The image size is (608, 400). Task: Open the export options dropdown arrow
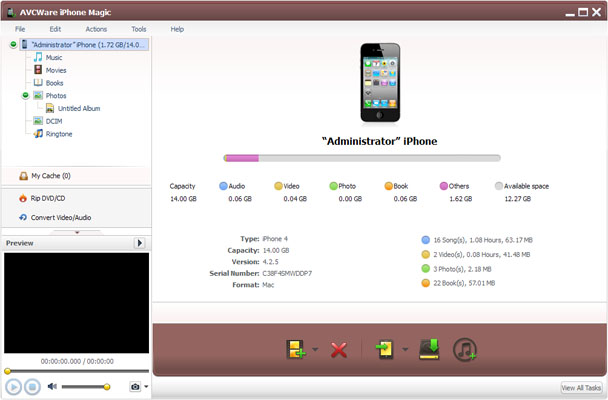pos(405,349)
